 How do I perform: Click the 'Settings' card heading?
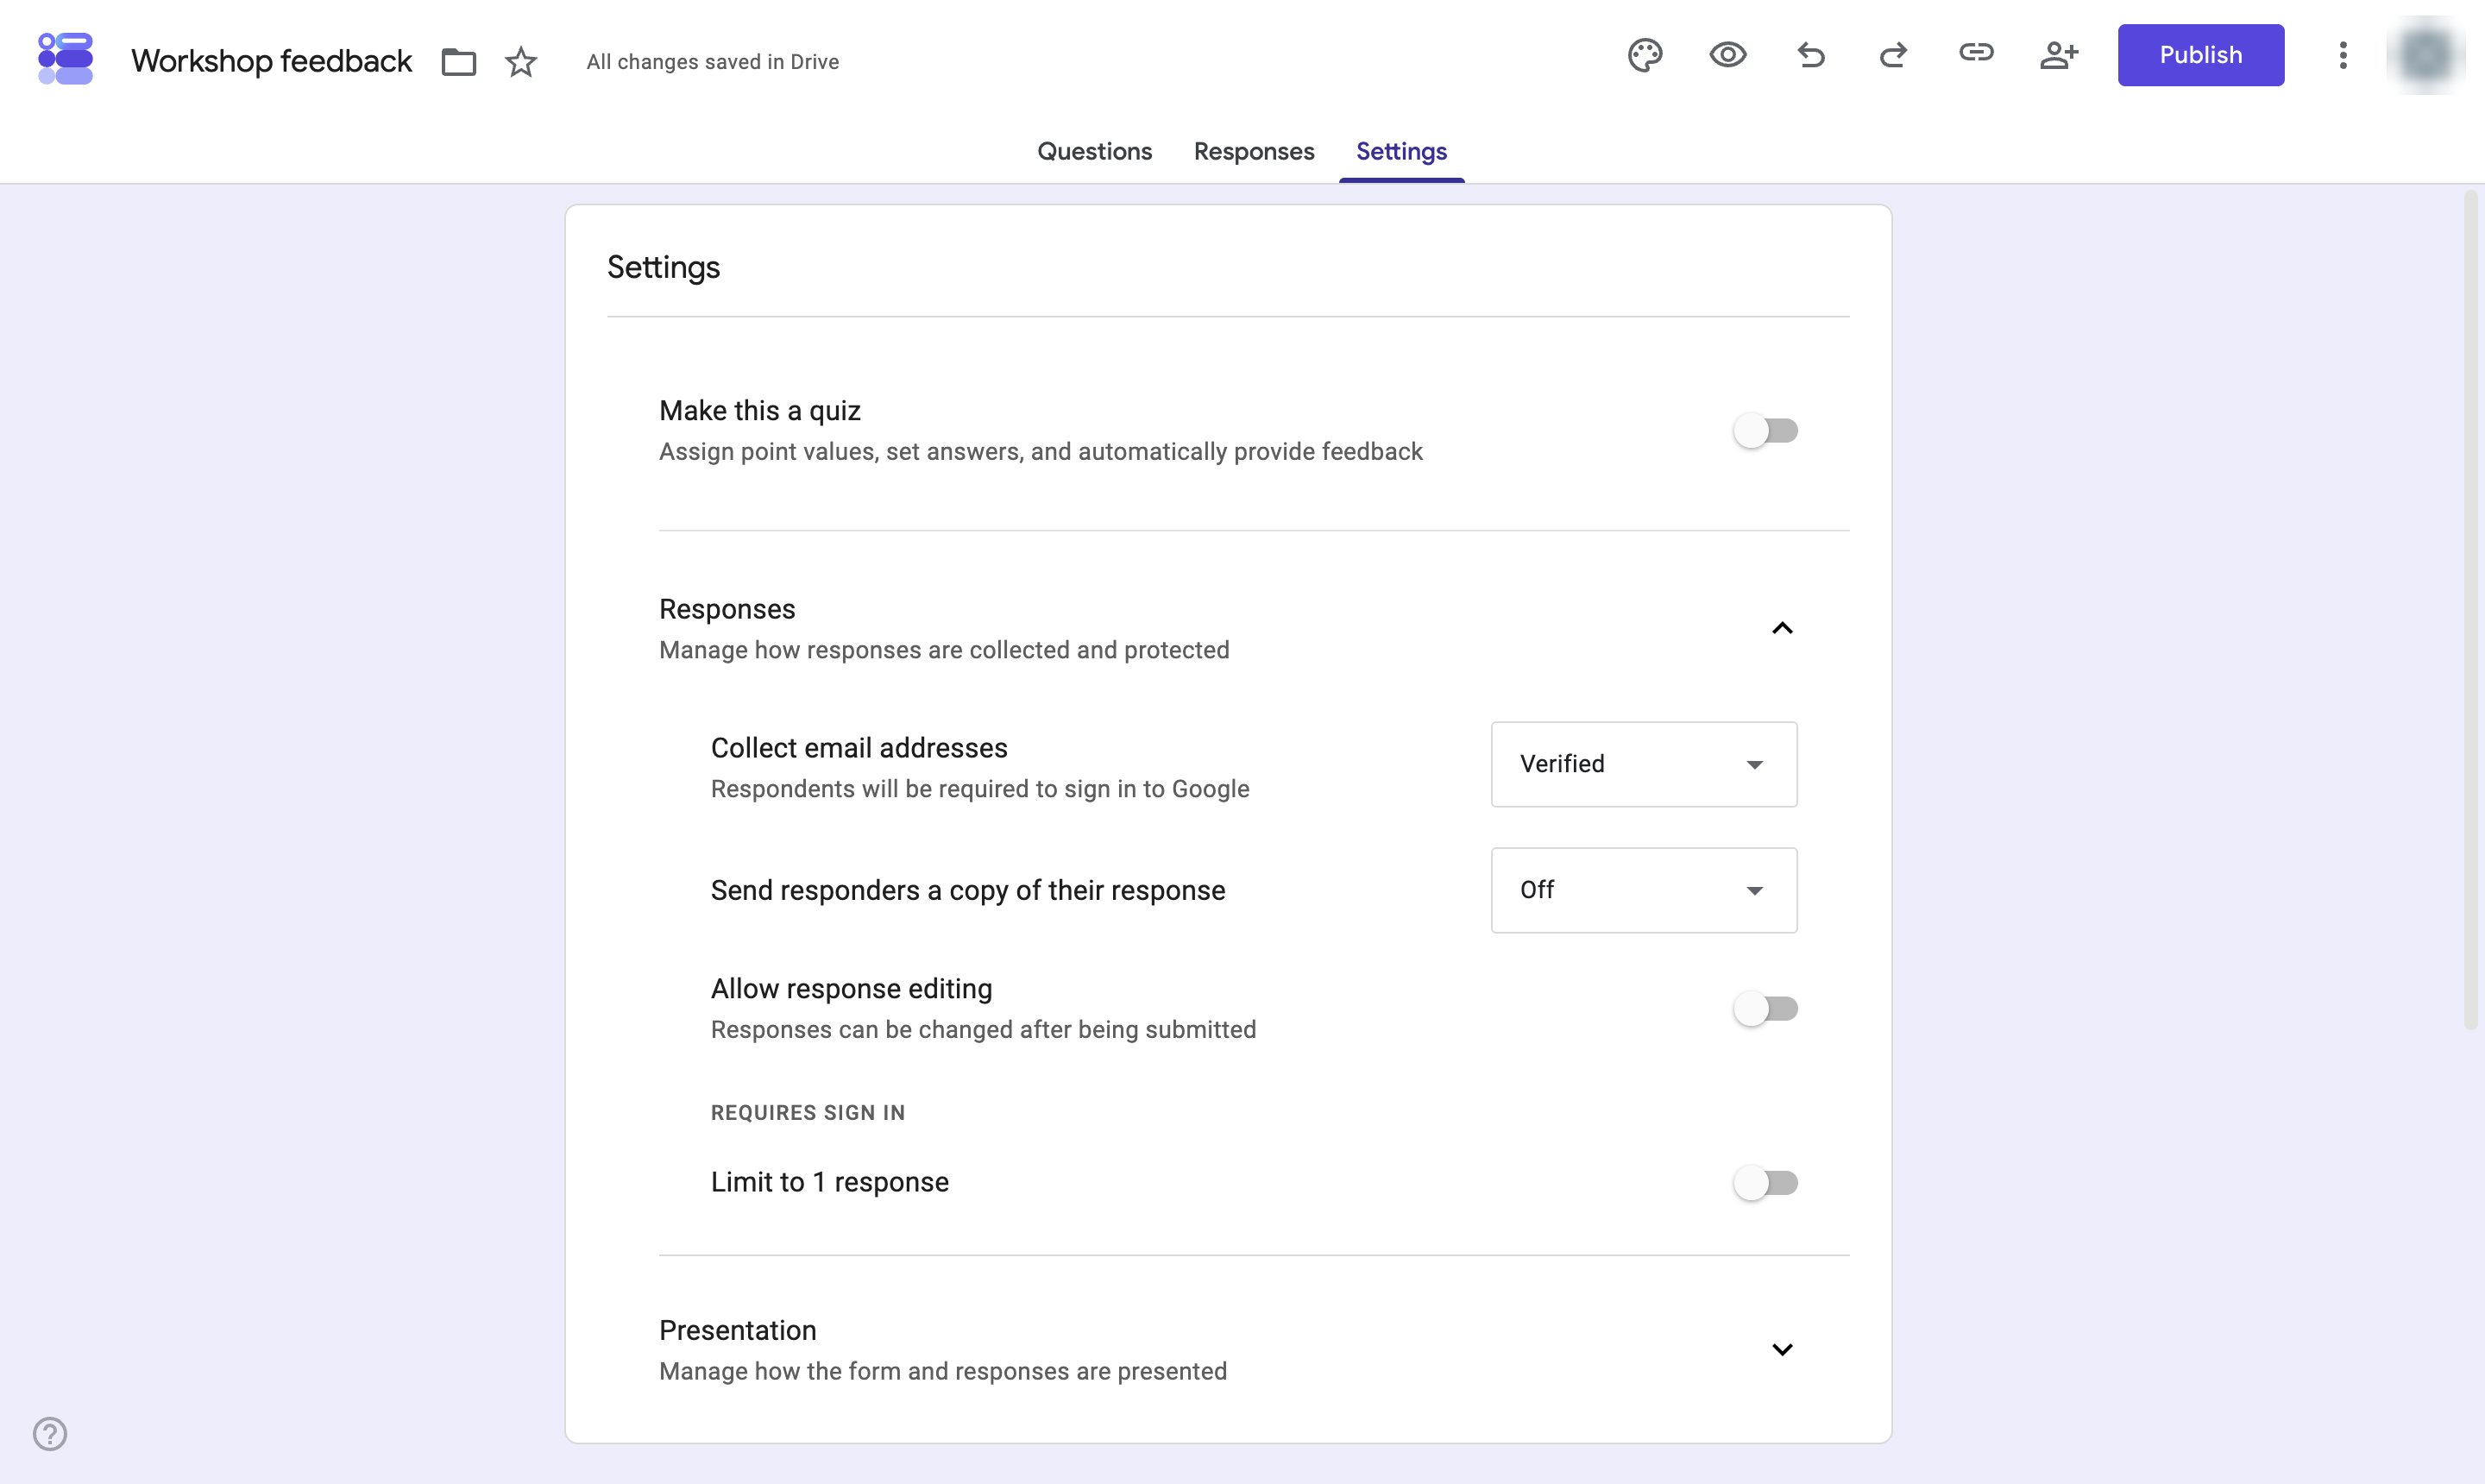(x=663, y=267)
